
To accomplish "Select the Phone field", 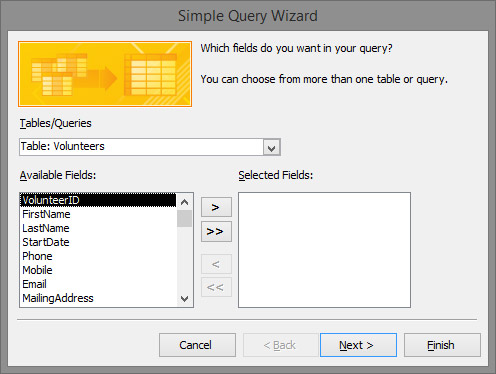I will tap(99, 256).
